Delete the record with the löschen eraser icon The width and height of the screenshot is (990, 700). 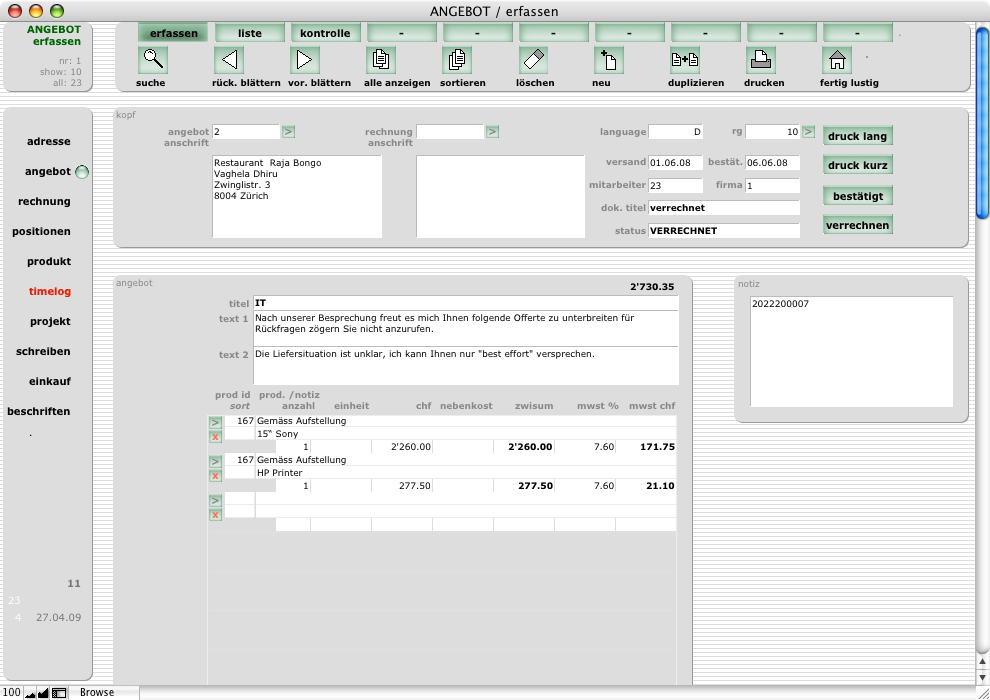tap(533, 60)
